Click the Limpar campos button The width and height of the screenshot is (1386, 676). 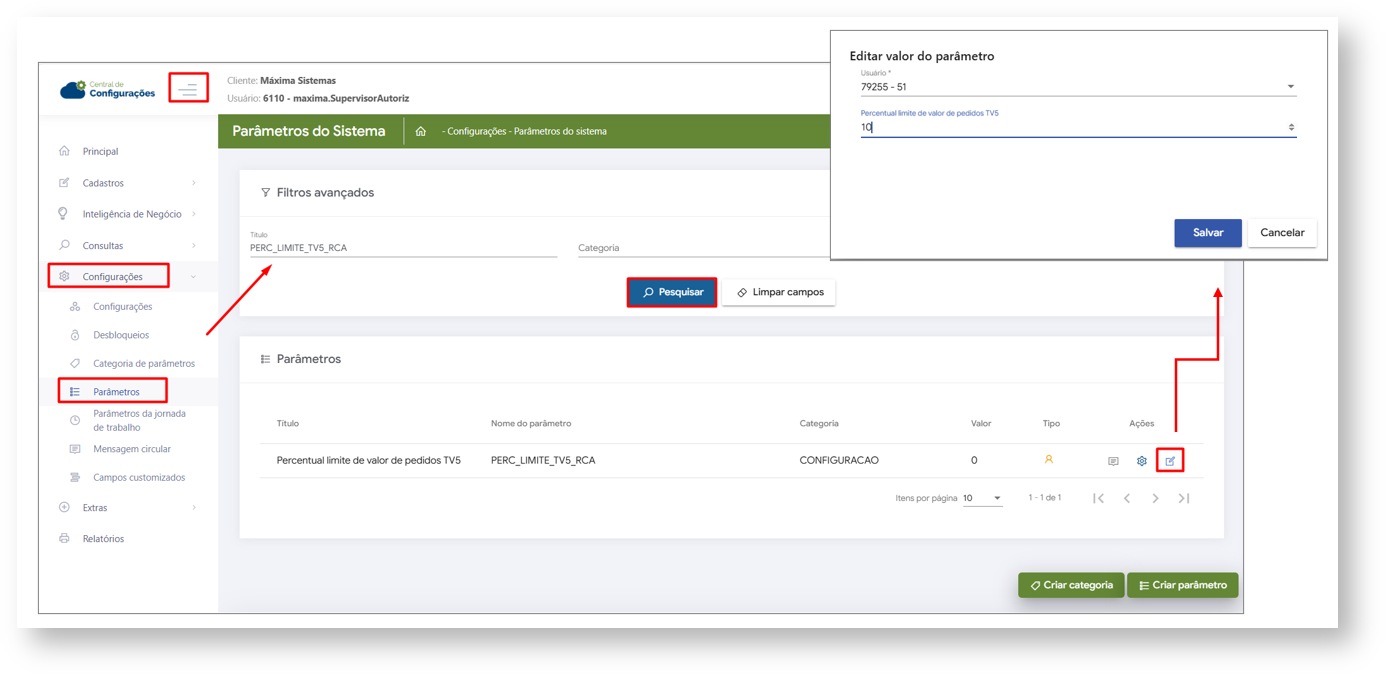pyautogui.click(x=779, y=292)
